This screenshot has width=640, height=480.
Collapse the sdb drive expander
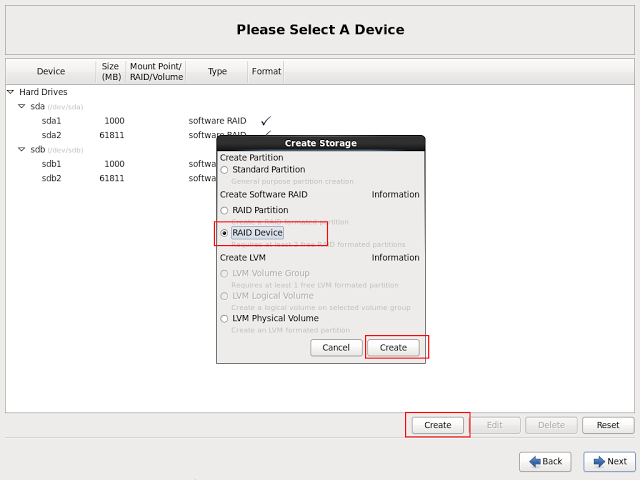tap(22, 150)
